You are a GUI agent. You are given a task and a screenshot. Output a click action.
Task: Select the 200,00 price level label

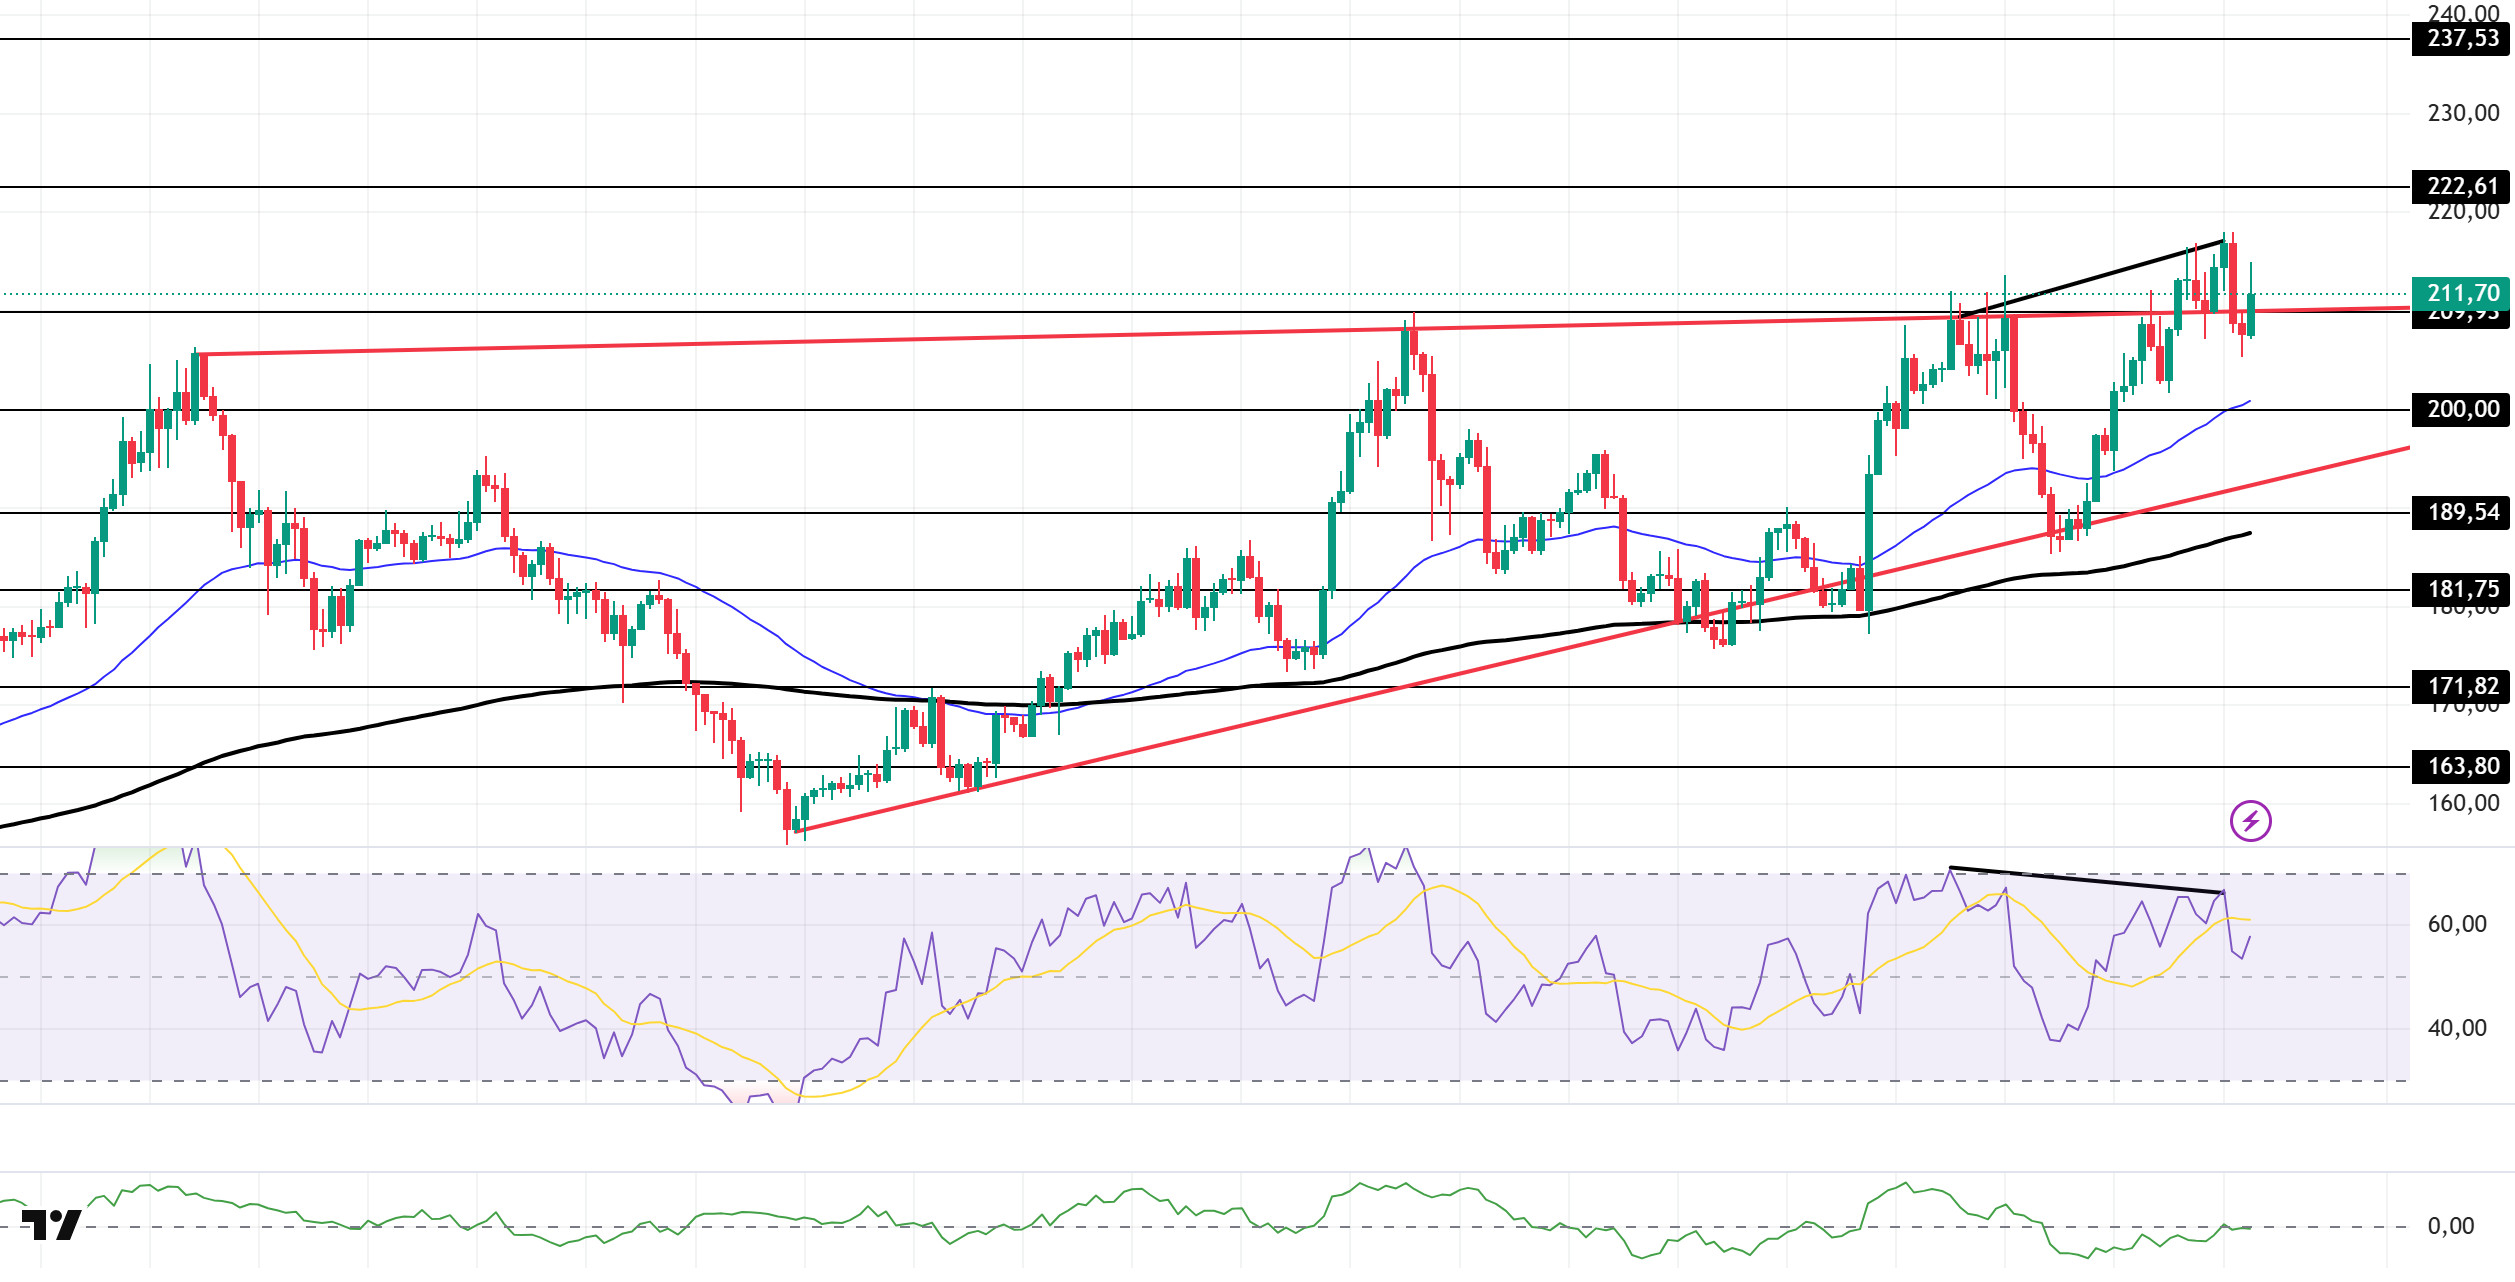click(2461, 410)
